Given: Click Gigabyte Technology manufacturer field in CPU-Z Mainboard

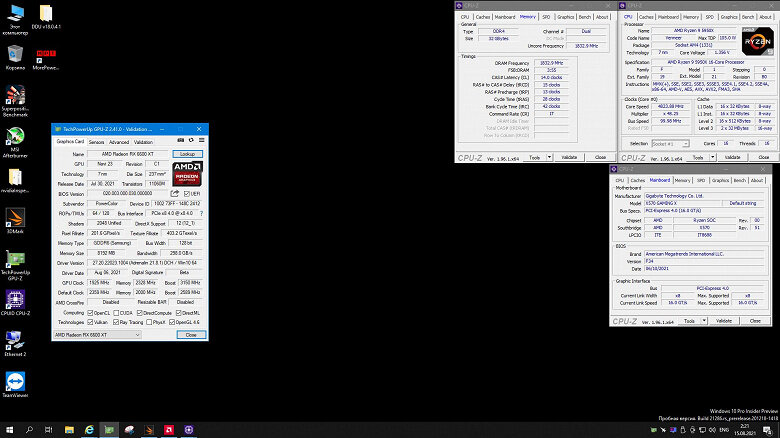Looking at the screenshot, I should point(704,196).
